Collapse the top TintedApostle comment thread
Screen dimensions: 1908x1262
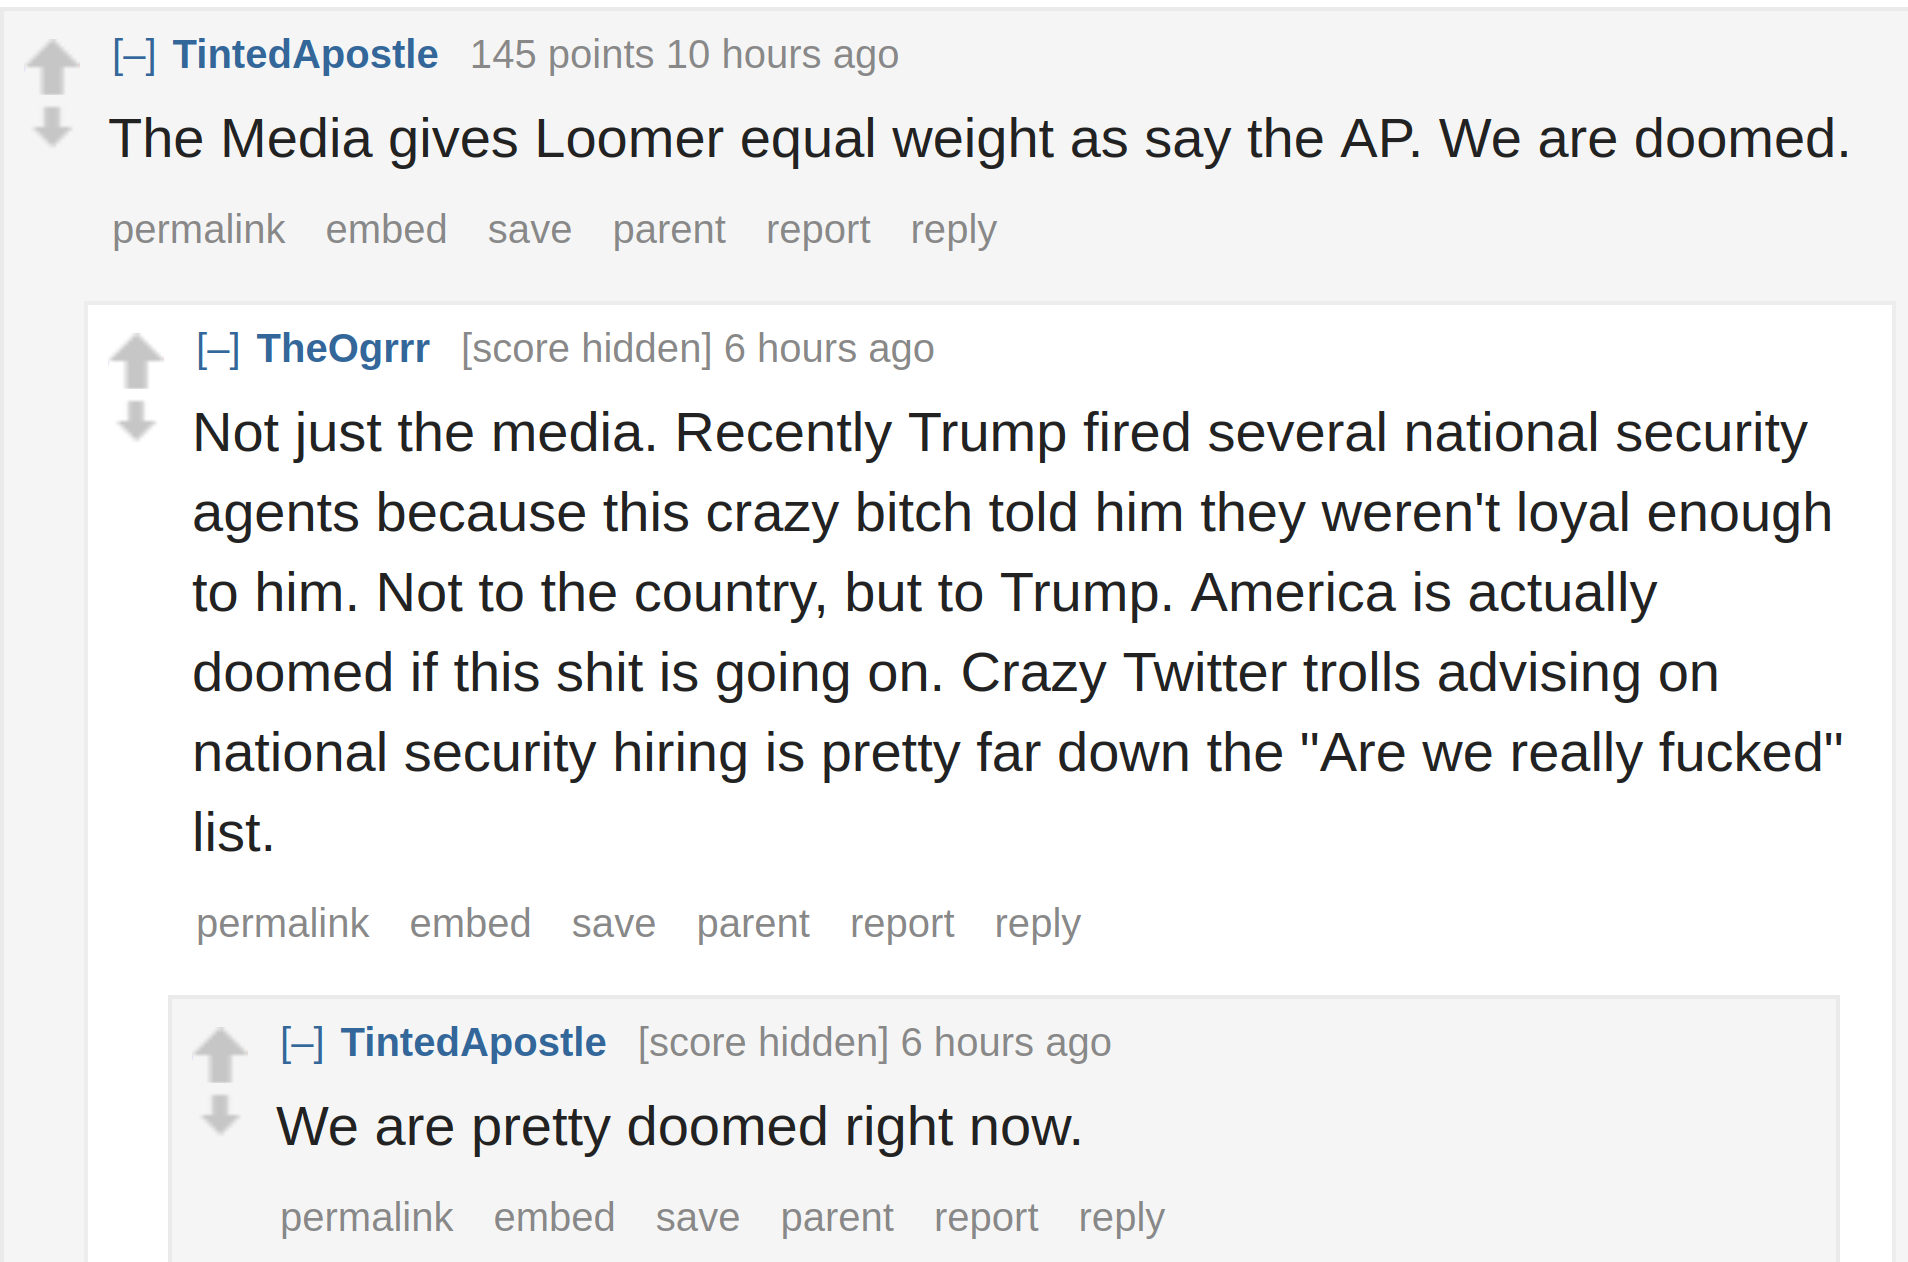point(134,55)
